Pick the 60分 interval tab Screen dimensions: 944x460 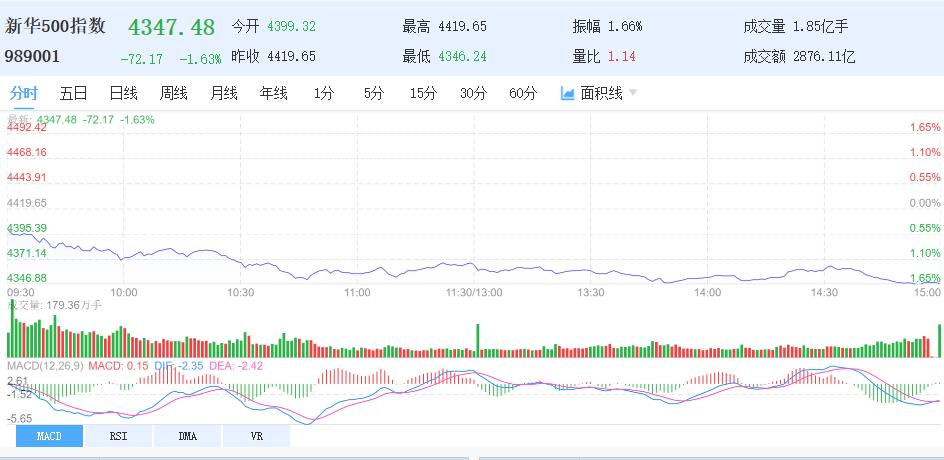pos(522,93)
